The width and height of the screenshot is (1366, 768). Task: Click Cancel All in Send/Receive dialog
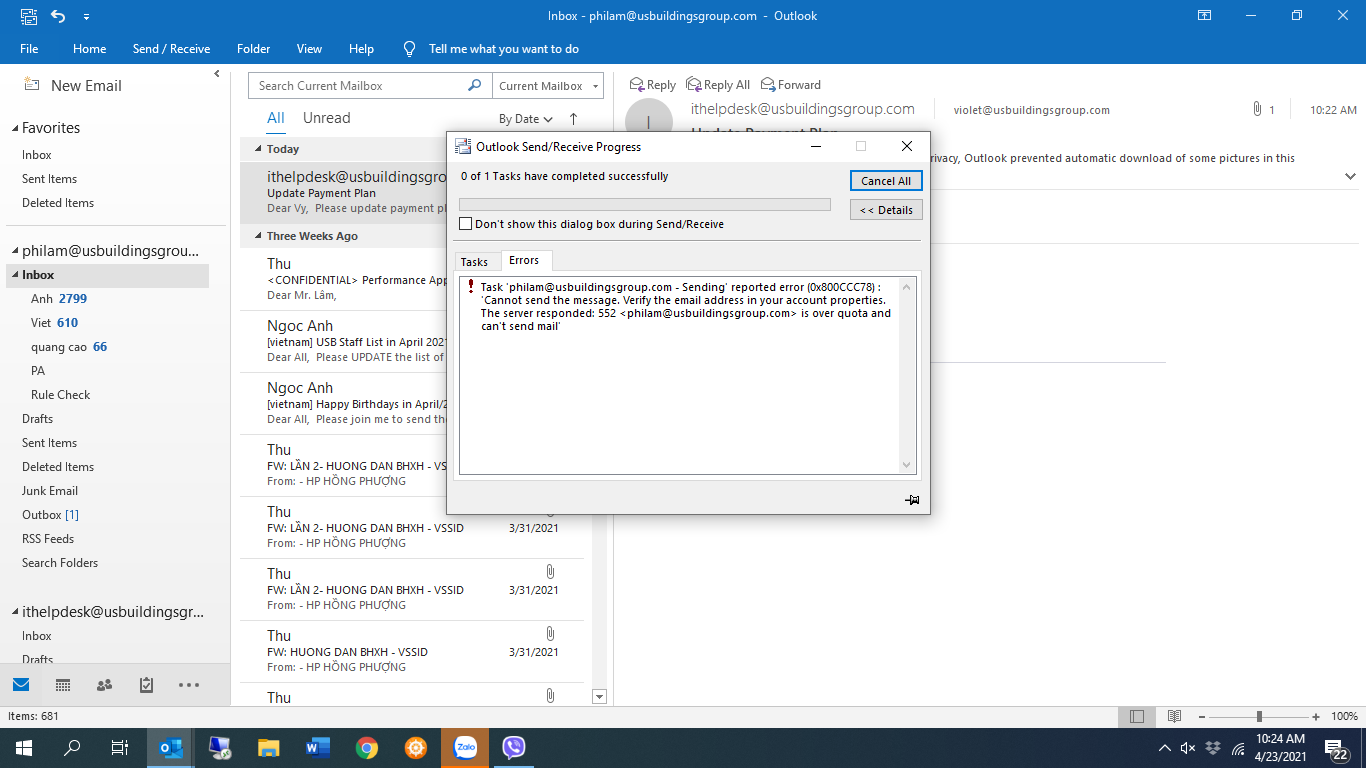pos(886,181)
